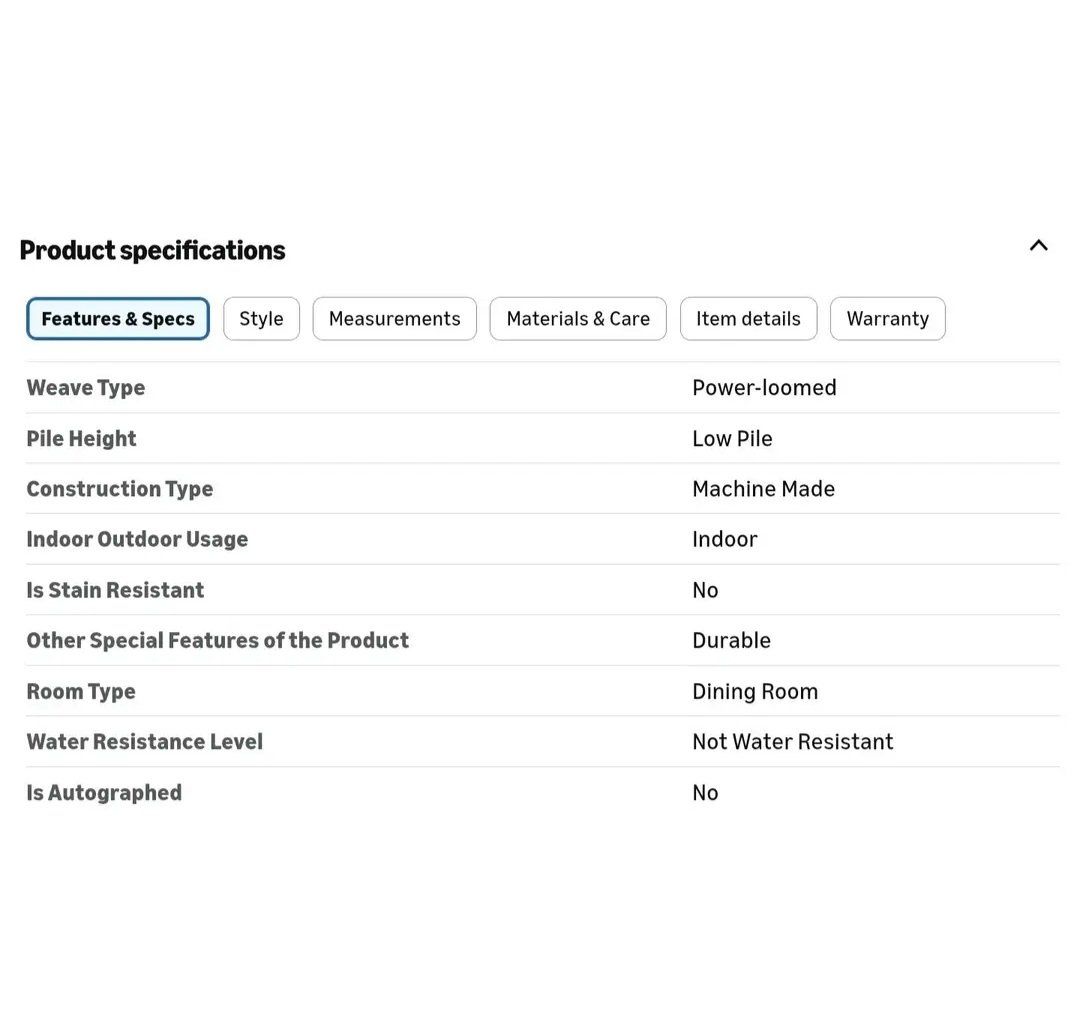Click the Is Autographed label
Viewport: 1080px width, 1010px height.
click(104, 793)
